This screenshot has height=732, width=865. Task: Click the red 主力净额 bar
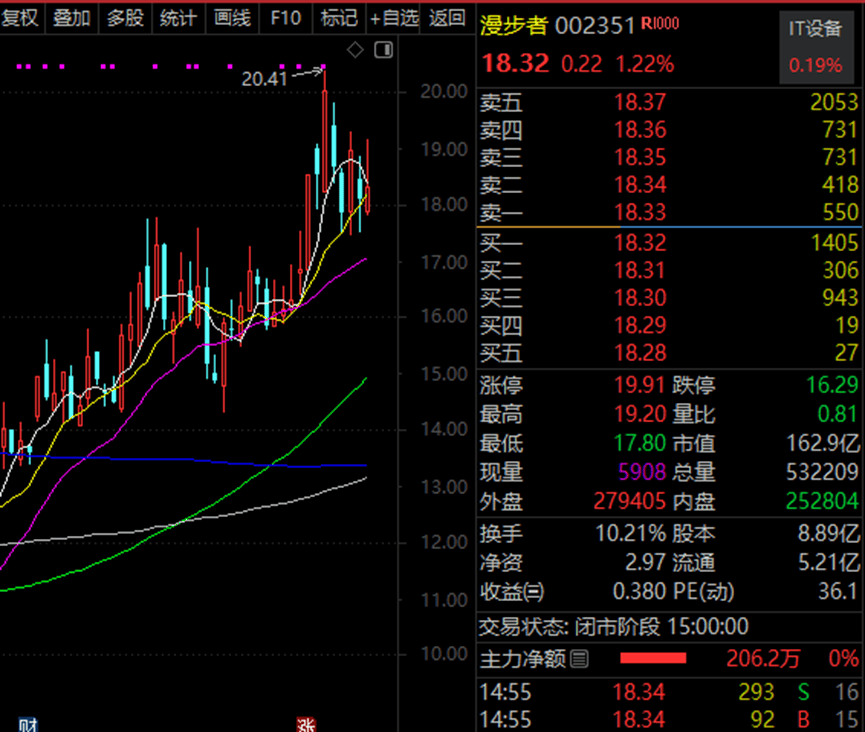tap(653, 658)
